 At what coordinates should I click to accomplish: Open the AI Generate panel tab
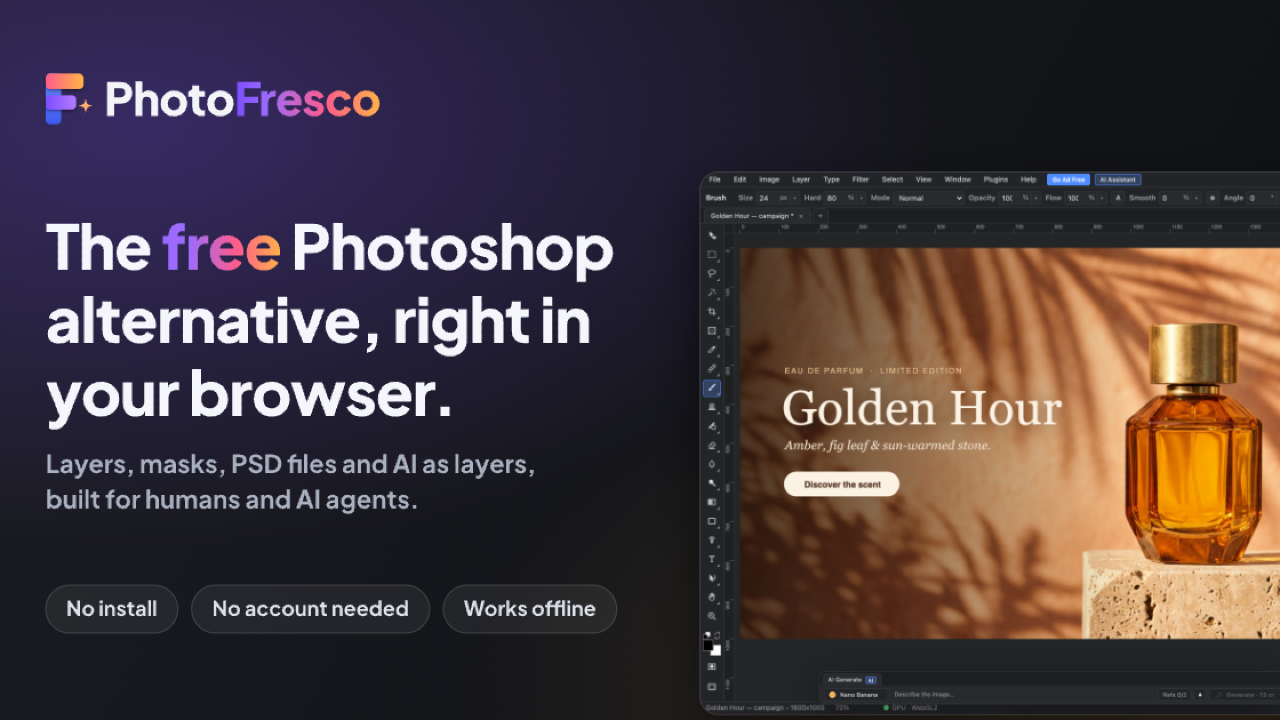pos(851,680)
